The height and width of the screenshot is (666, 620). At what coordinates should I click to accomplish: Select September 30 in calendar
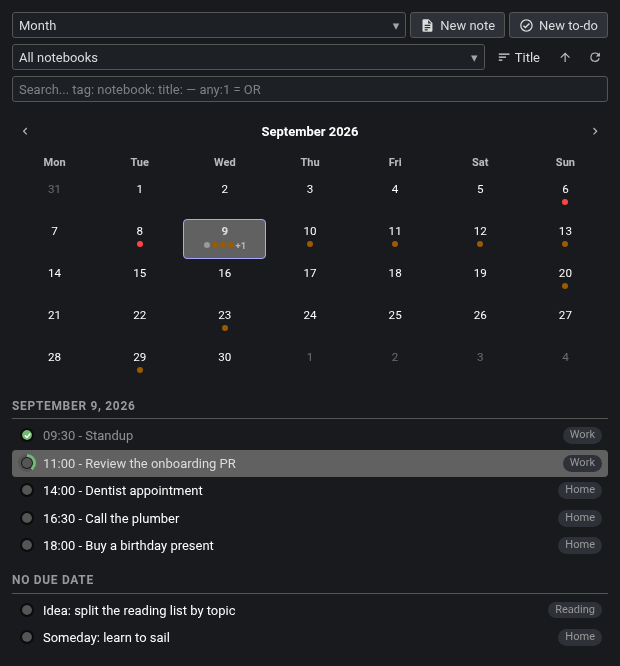pos(225,365)
